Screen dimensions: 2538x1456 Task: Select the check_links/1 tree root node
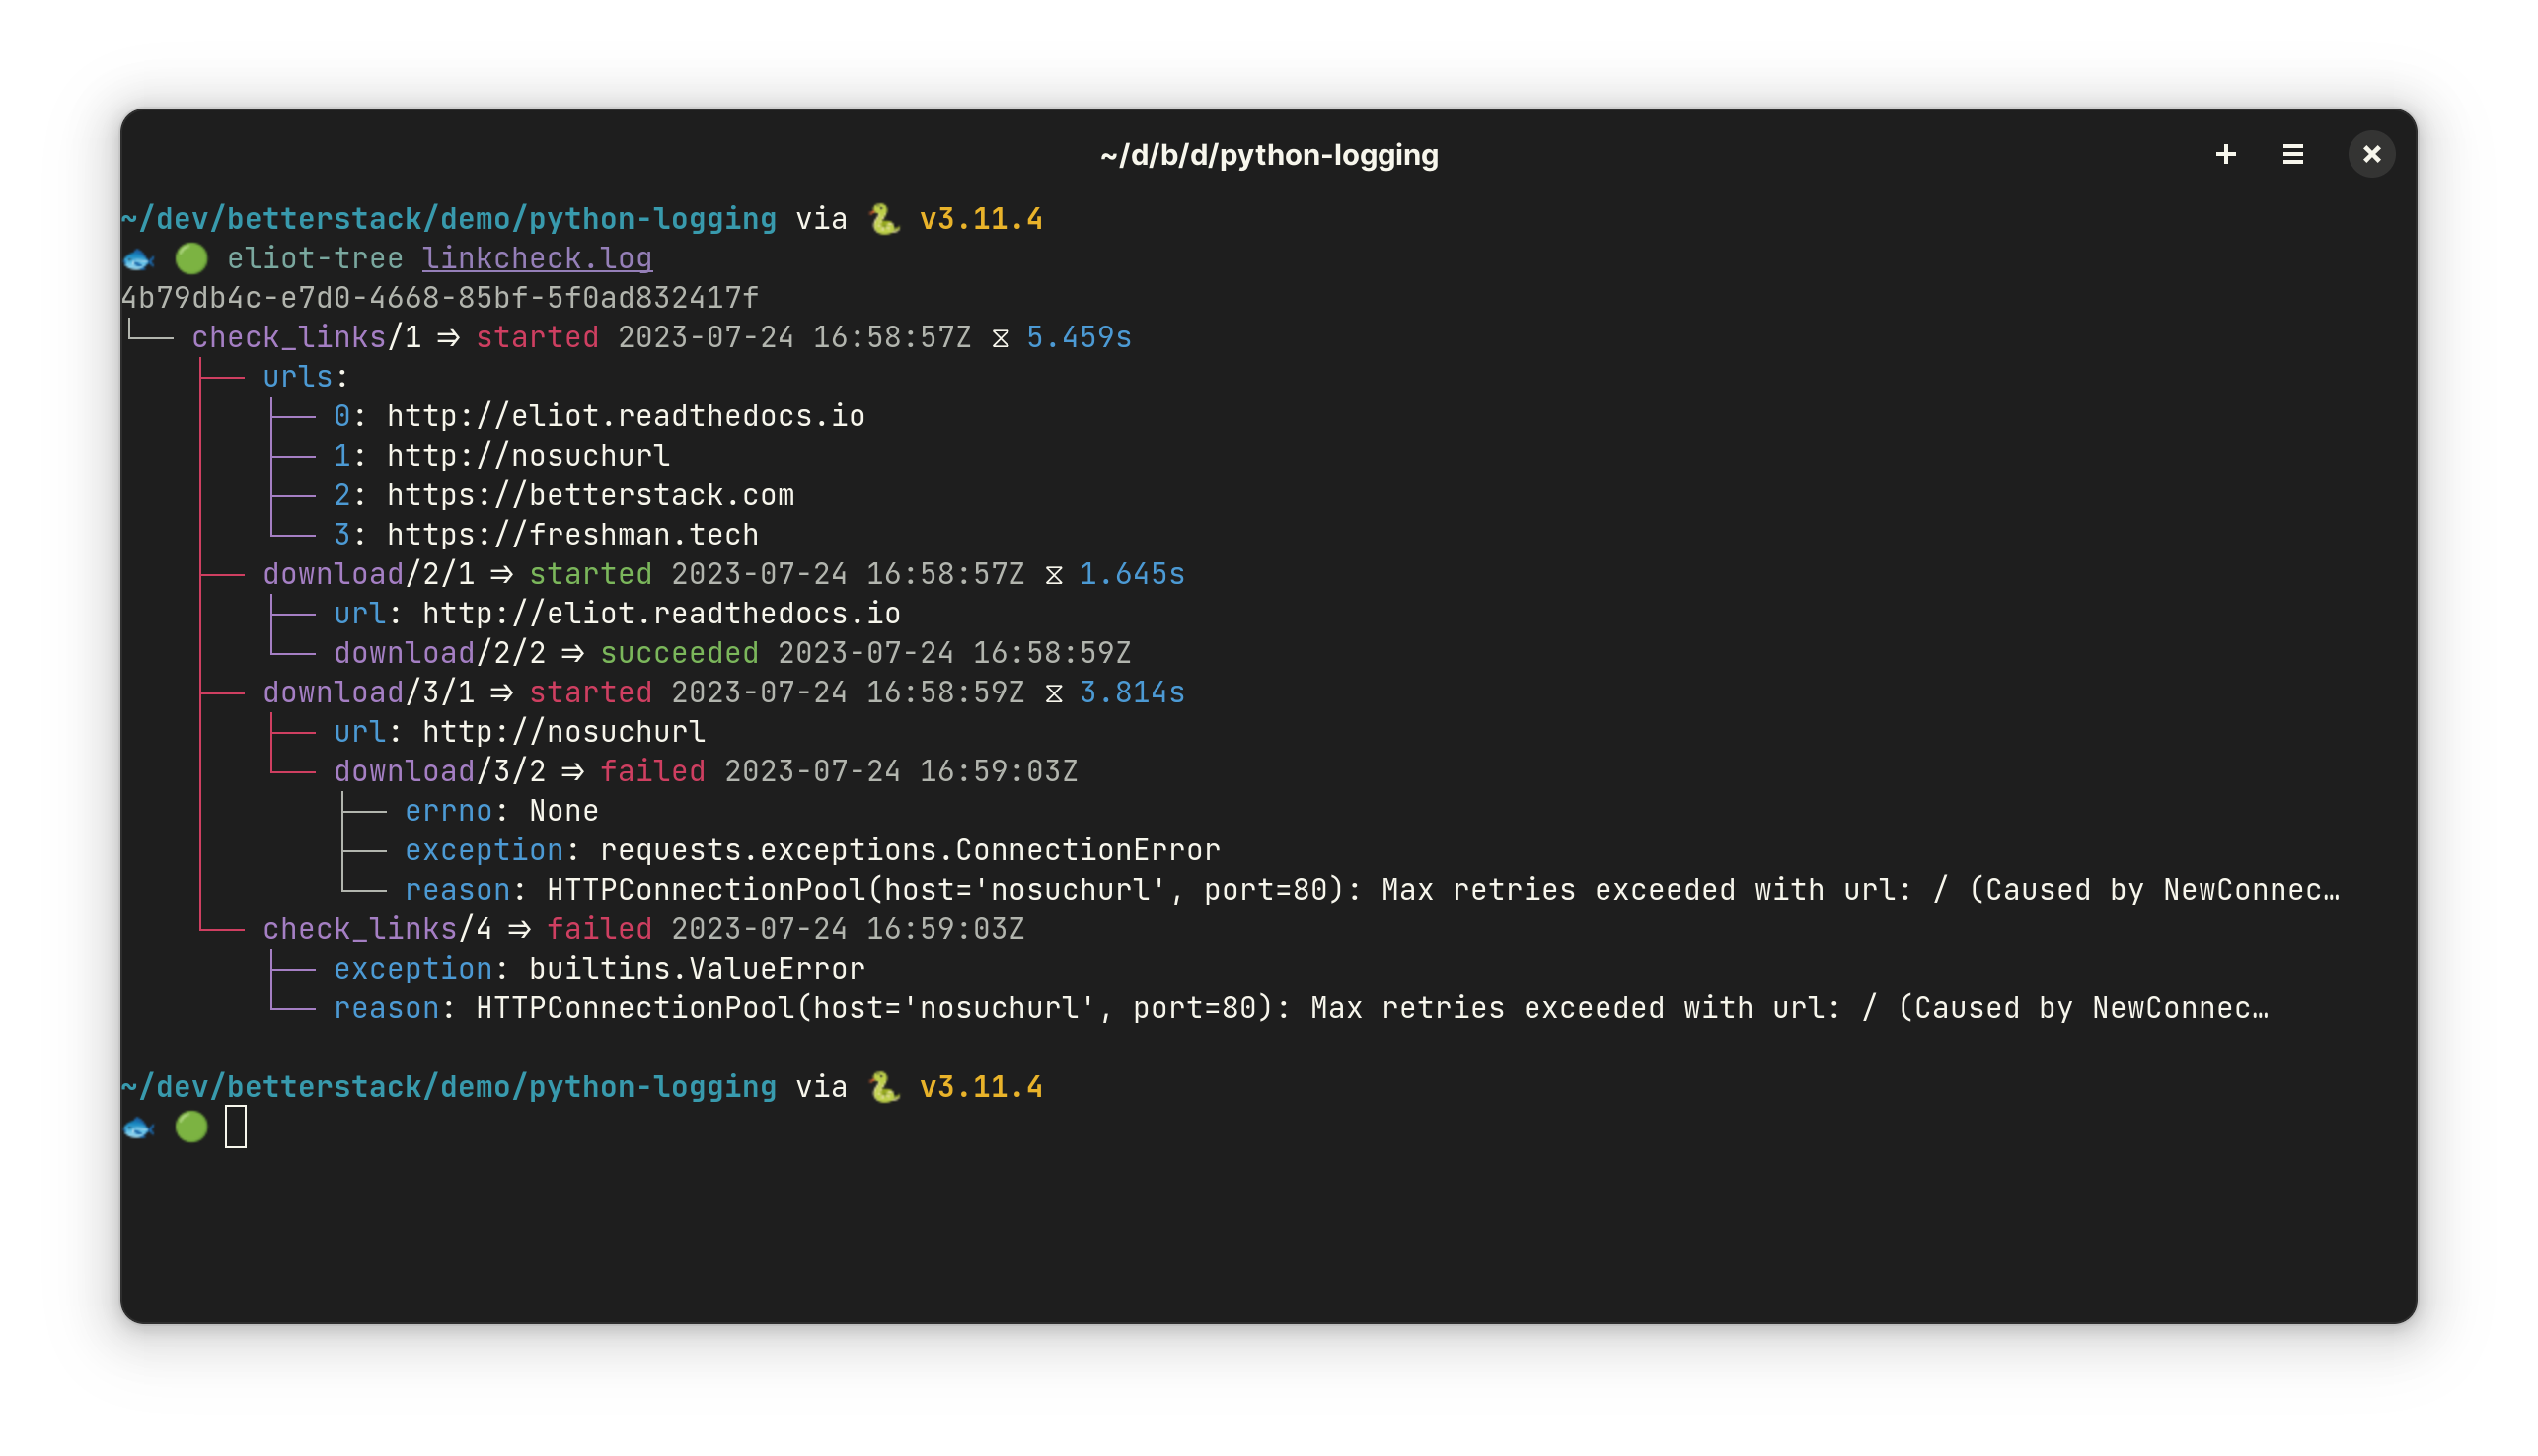coord(306,338)
